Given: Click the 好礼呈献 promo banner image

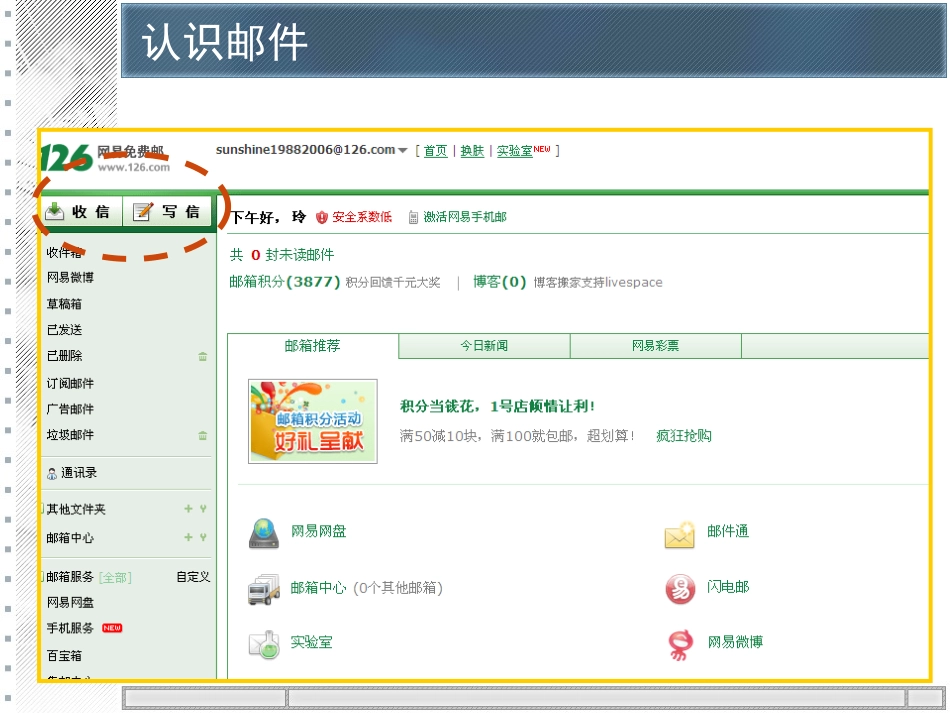Looking at the screenshot, I should 313,421.
